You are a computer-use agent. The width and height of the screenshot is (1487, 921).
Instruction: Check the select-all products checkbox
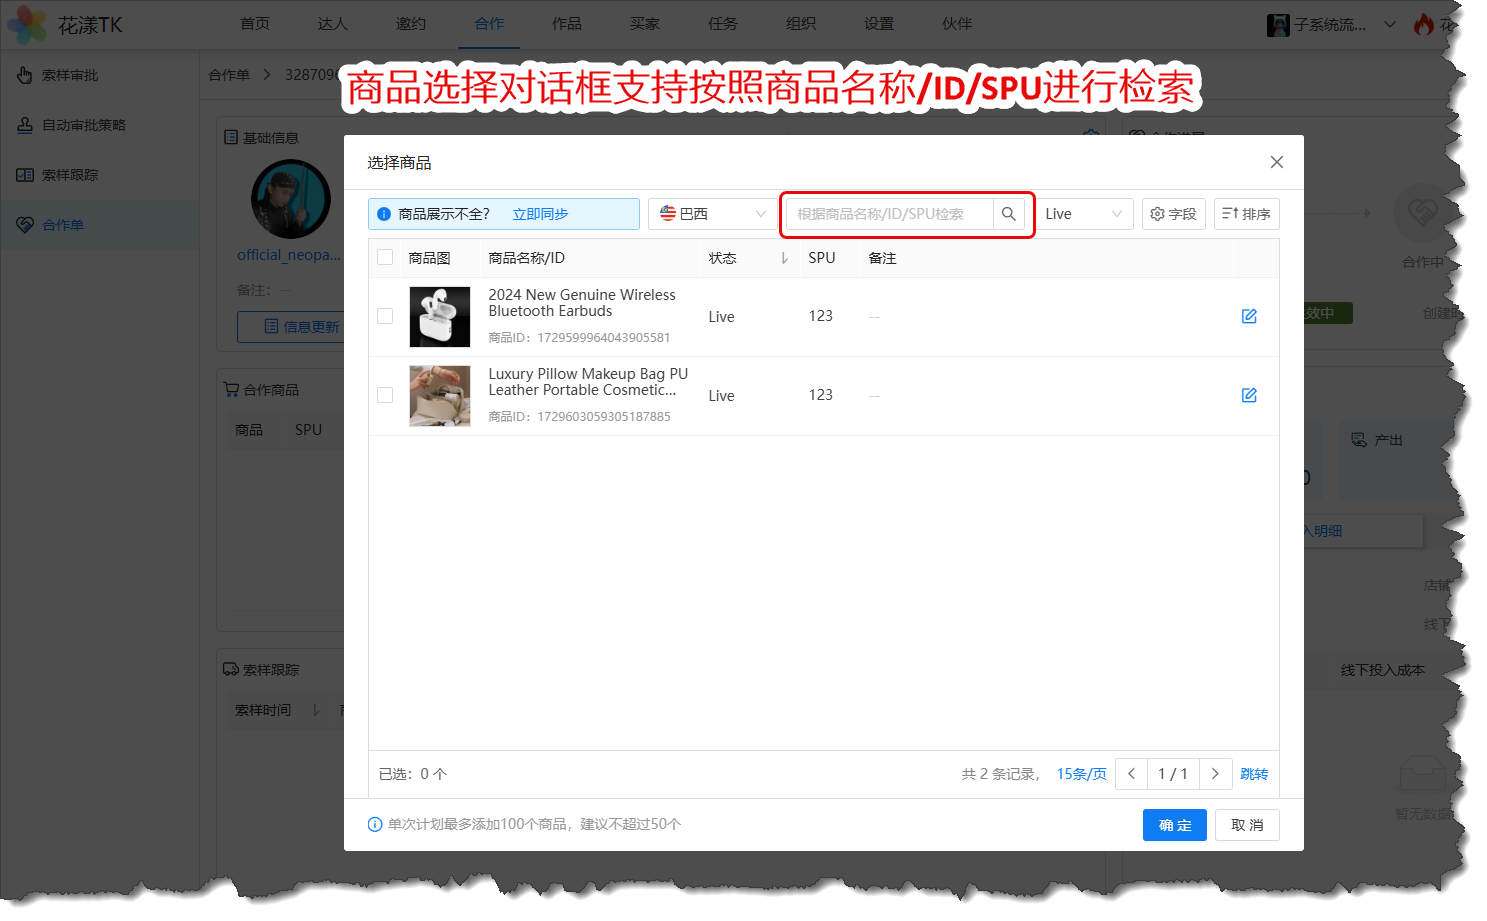click(385, 257)
